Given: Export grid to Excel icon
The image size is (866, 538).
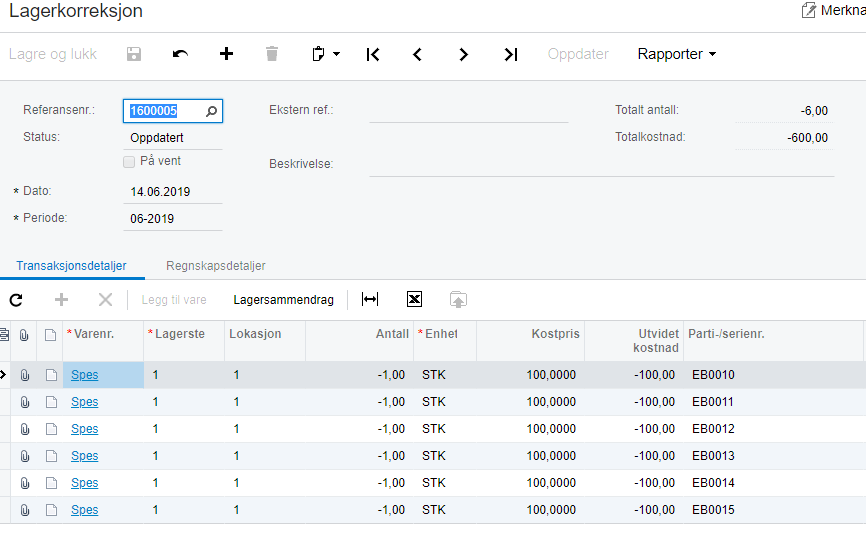Looking at the screenshot, I should [414, 299].
